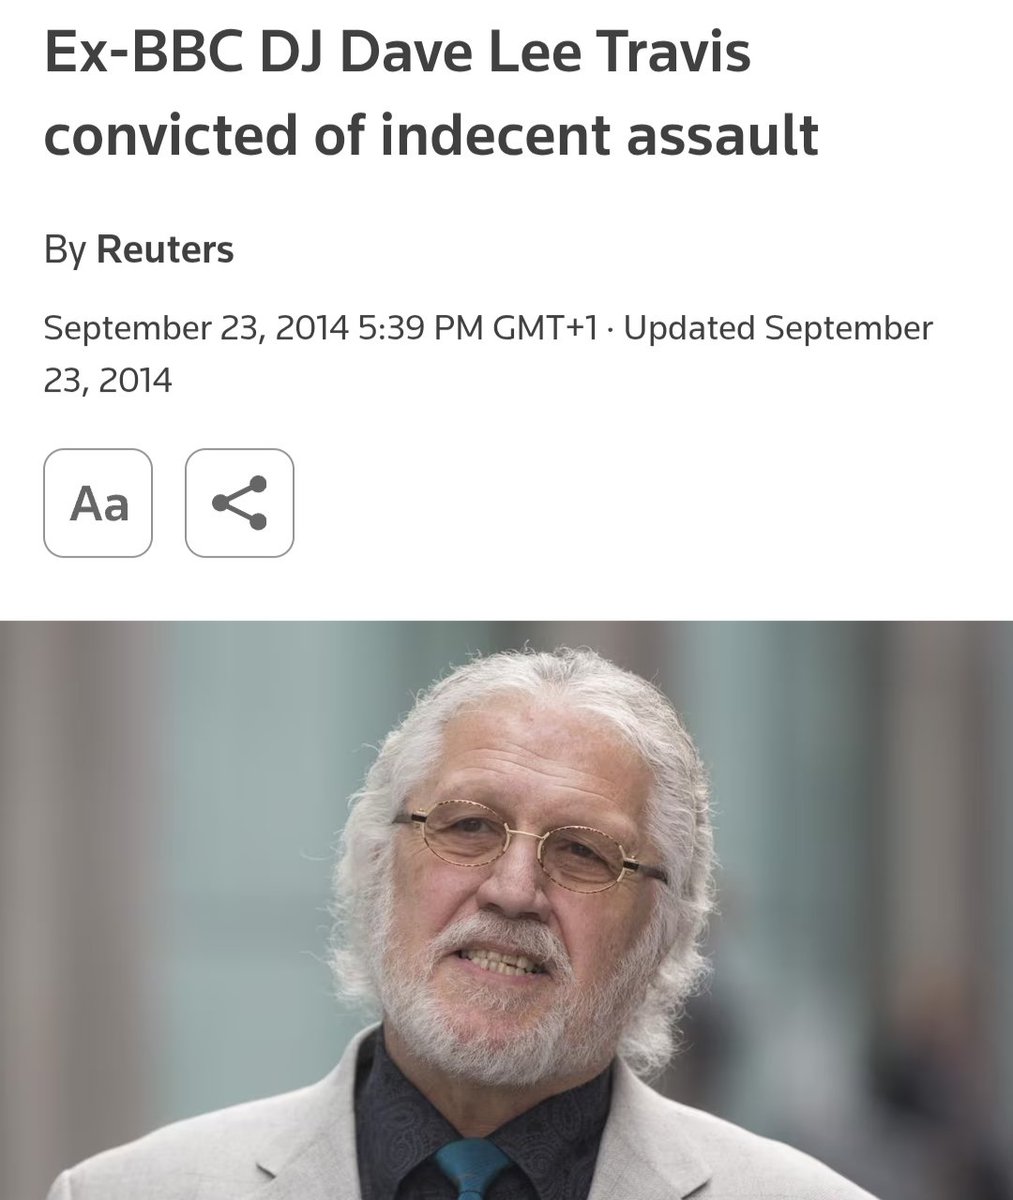
Task: Click the 'September 23, 2014' publication date
Action: pos(195,327)
